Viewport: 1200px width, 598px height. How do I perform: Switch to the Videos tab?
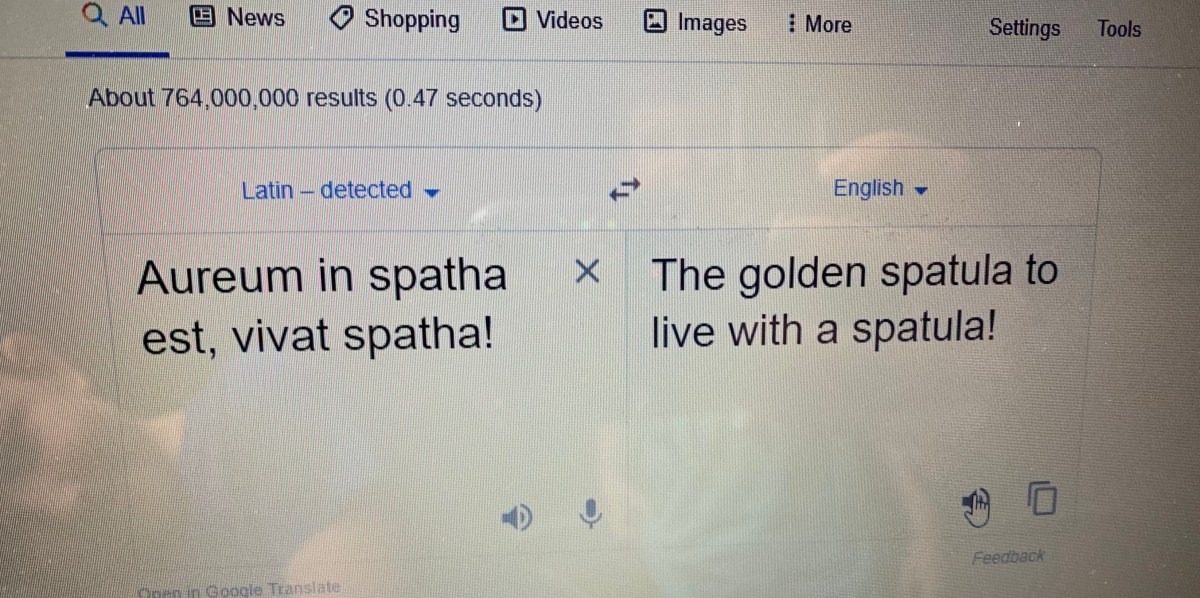(554, 21)
